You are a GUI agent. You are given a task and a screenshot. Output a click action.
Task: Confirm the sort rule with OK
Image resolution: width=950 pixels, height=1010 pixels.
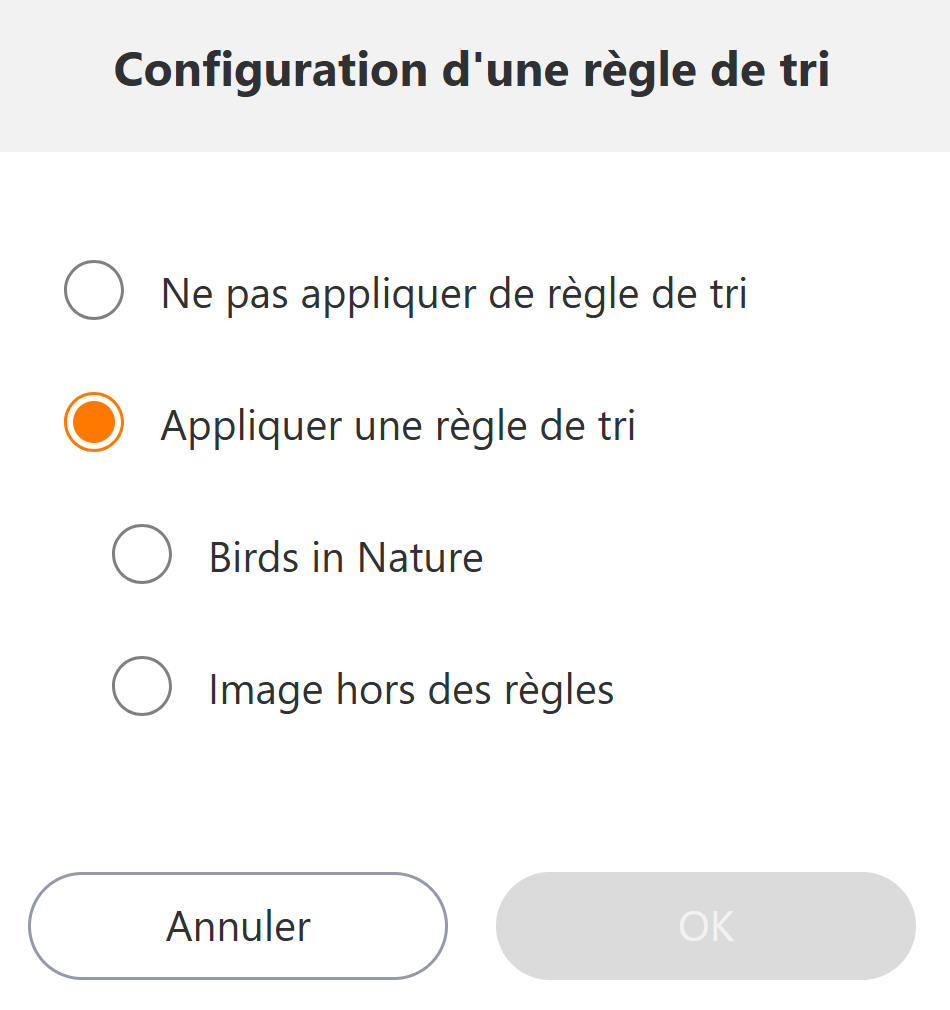click(x=705, y=926)
